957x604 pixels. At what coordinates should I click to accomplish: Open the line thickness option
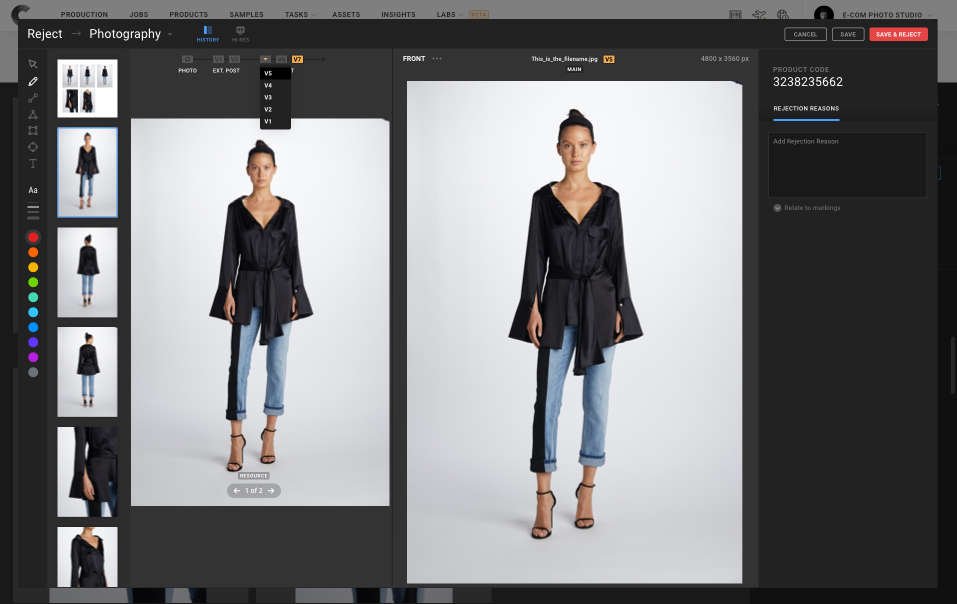(x=33, y=212)
